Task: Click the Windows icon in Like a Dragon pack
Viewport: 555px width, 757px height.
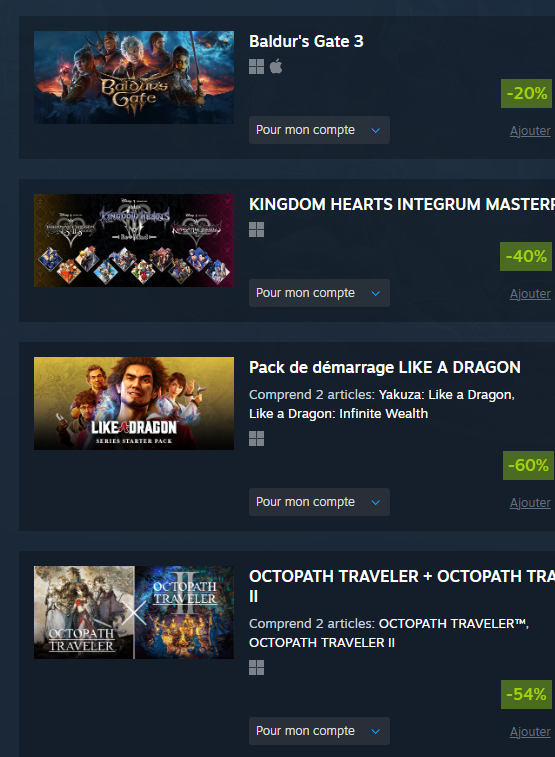Action: 256,439
